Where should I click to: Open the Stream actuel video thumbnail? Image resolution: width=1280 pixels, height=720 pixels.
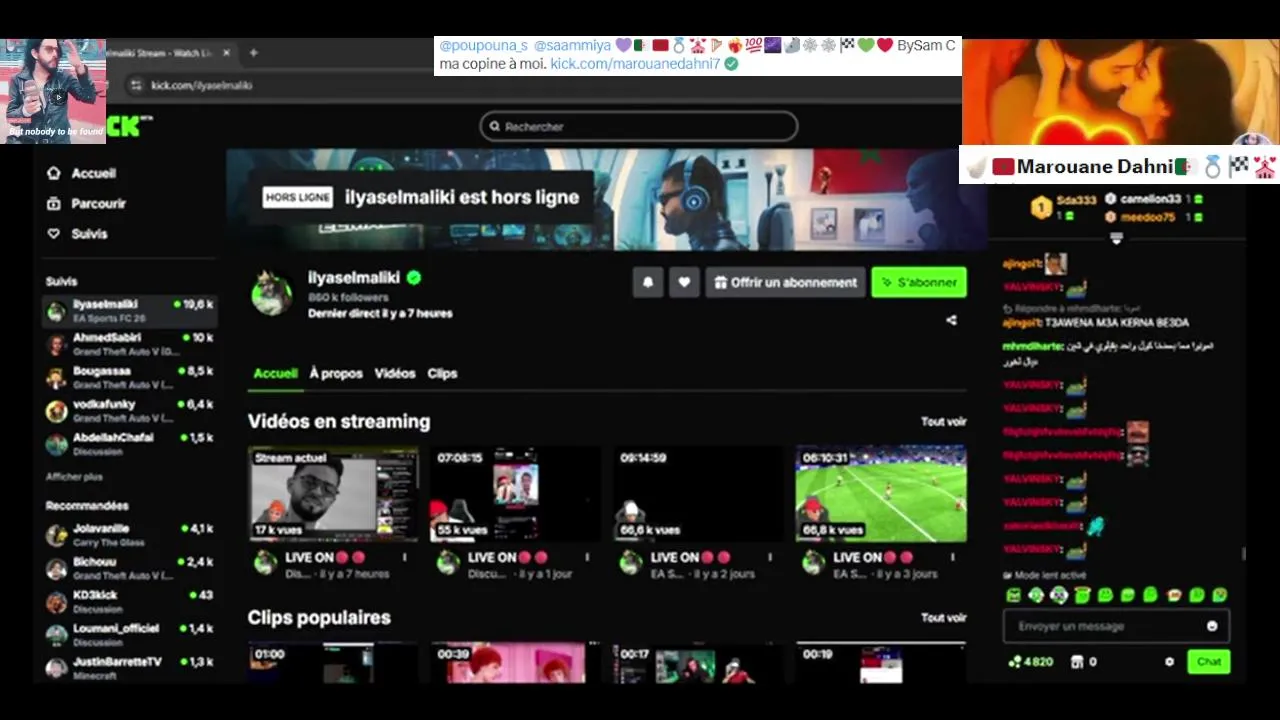click(334, 494)
